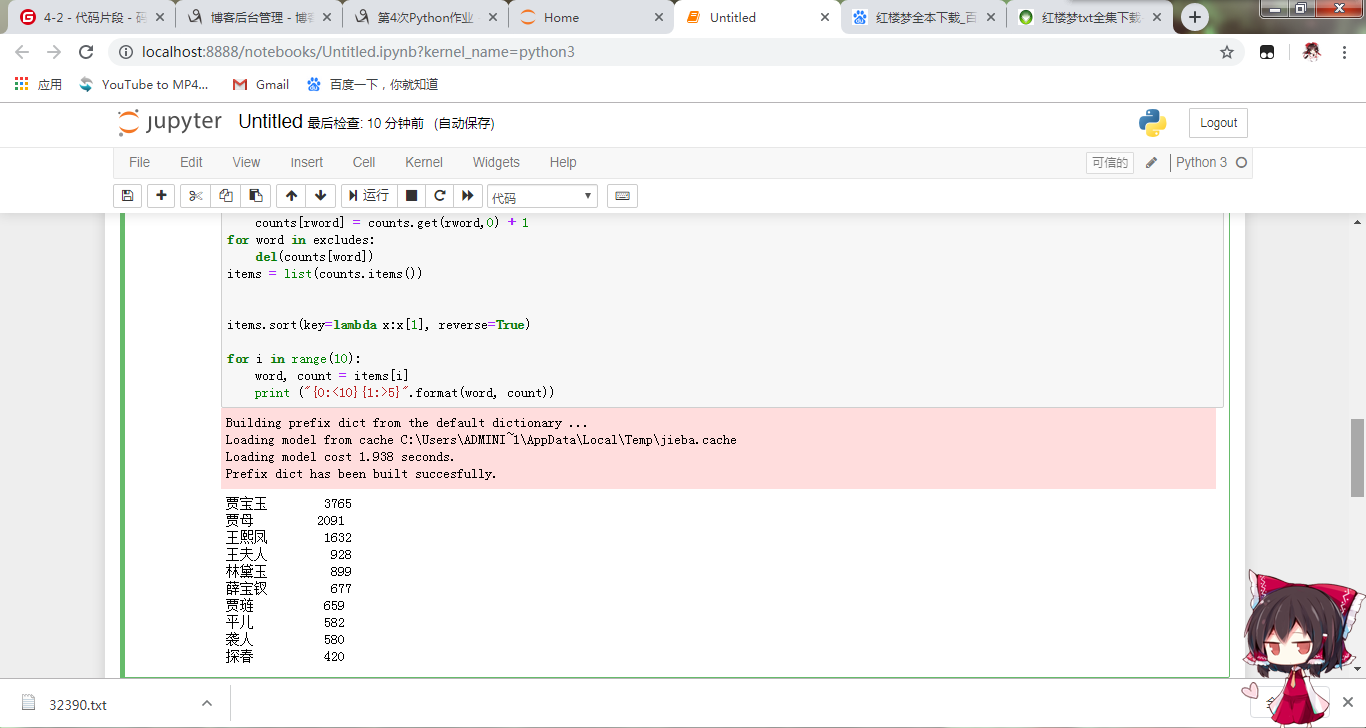Click the Python logo icon
The image size is (1366, 728).
1152,123
